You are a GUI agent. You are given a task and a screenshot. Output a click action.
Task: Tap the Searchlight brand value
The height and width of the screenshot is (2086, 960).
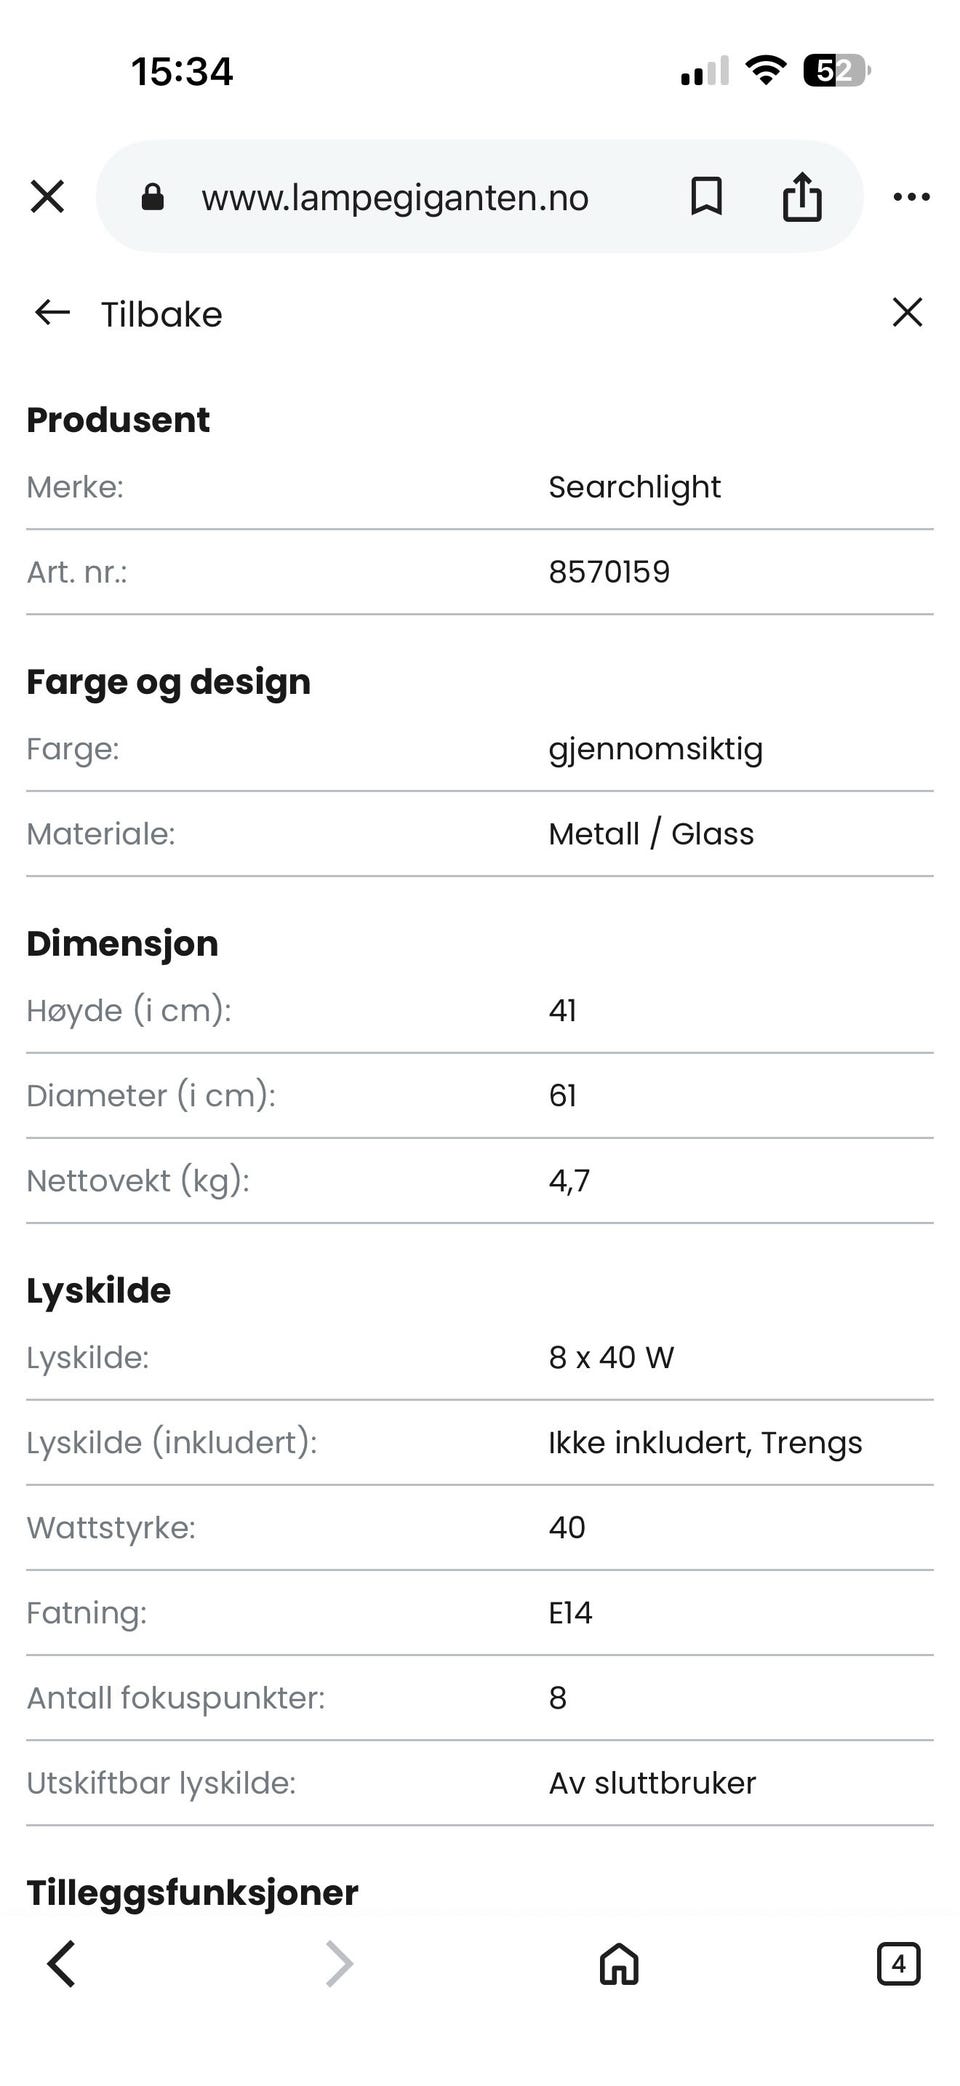tap(634, 487)
